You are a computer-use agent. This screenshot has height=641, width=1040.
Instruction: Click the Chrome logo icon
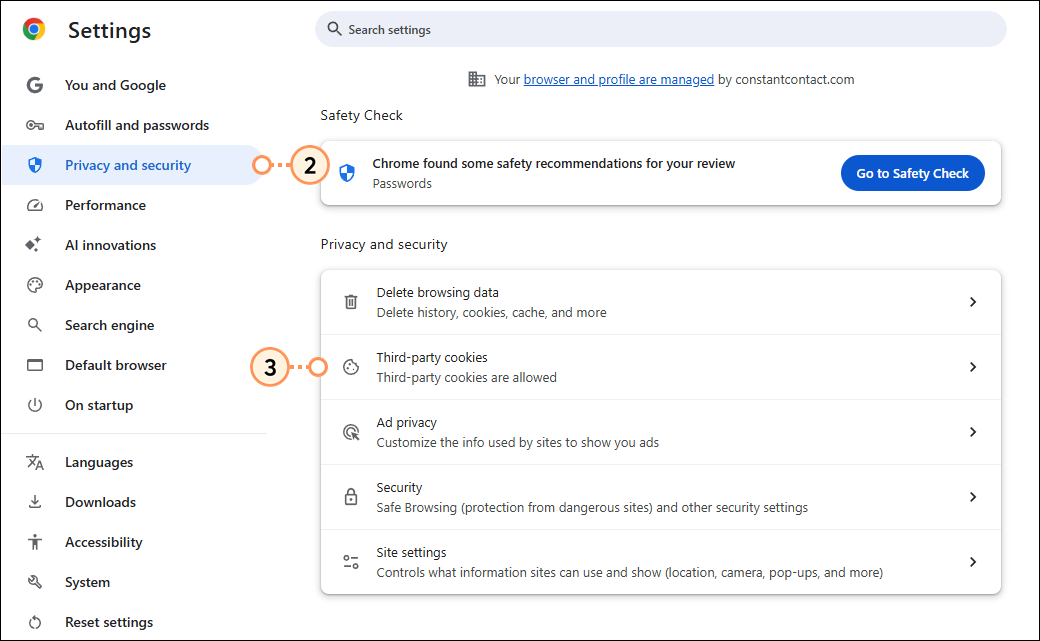click(x=33, y=30)
